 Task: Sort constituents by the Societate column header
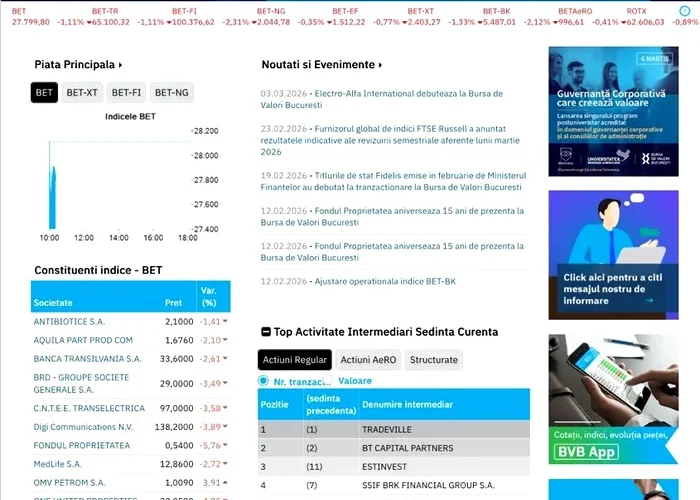click(x=53, y=303)
